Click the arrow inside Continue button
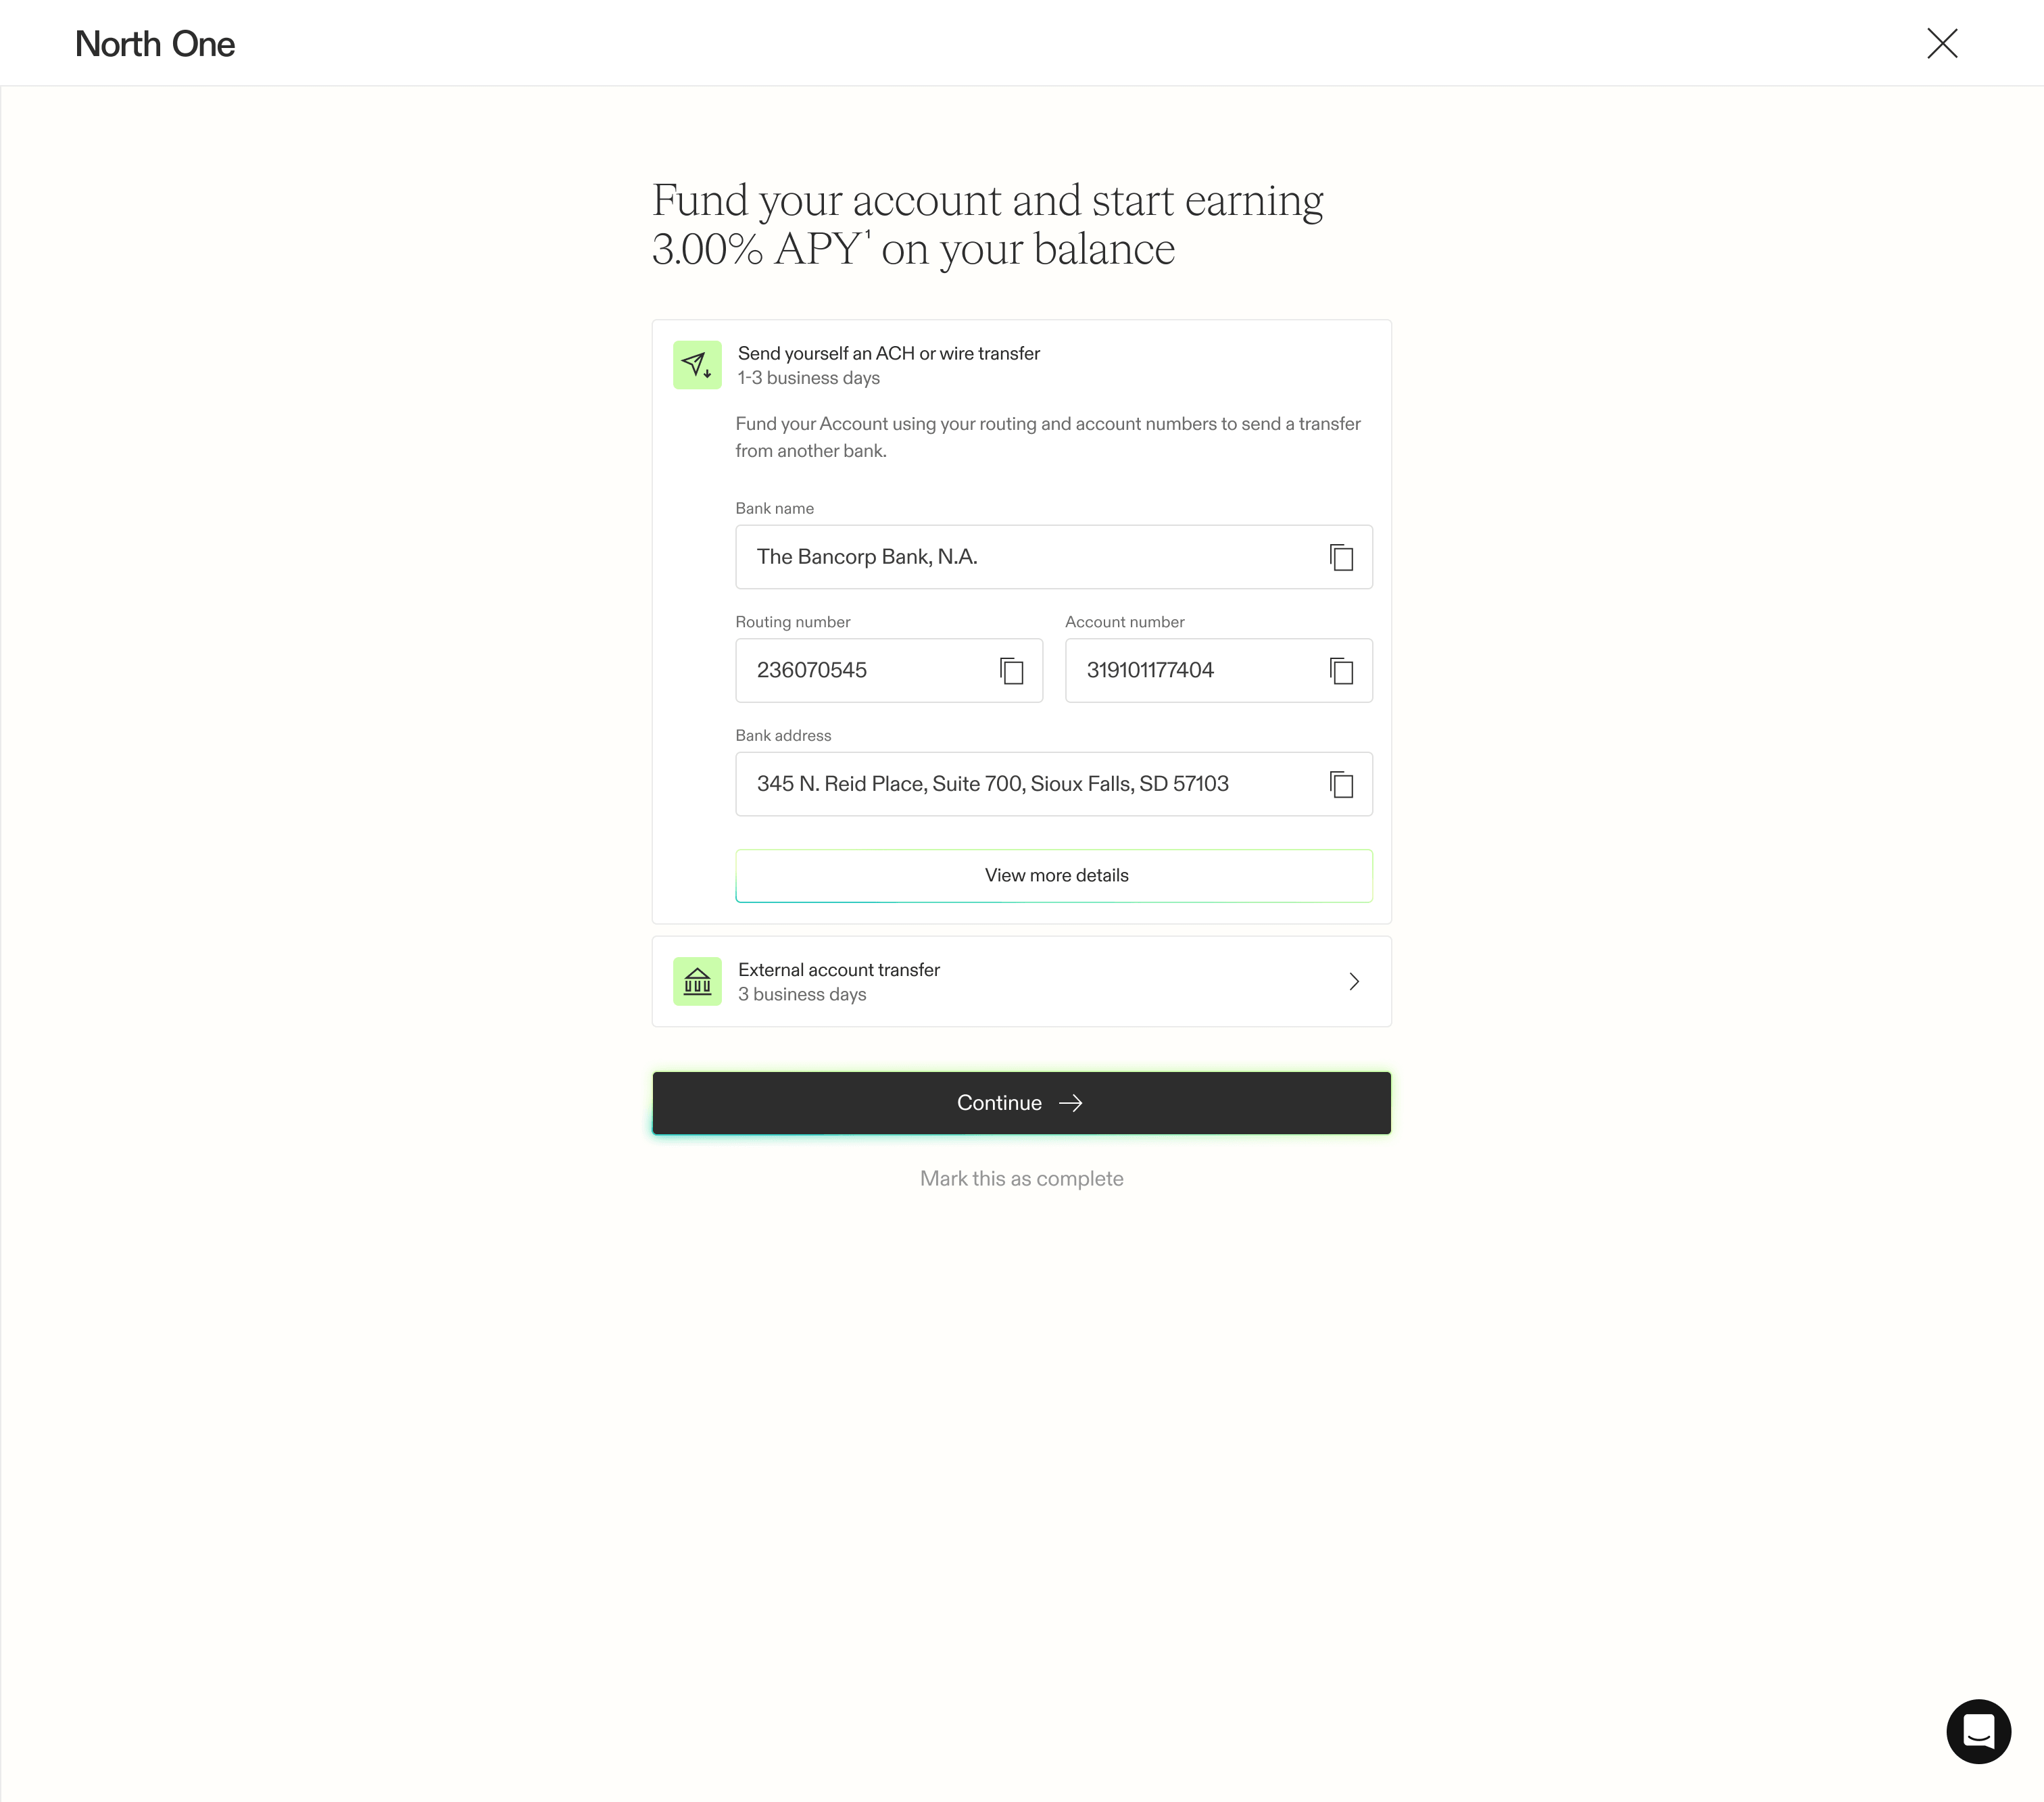 pyautogui.click(x=1071, y=1103)
